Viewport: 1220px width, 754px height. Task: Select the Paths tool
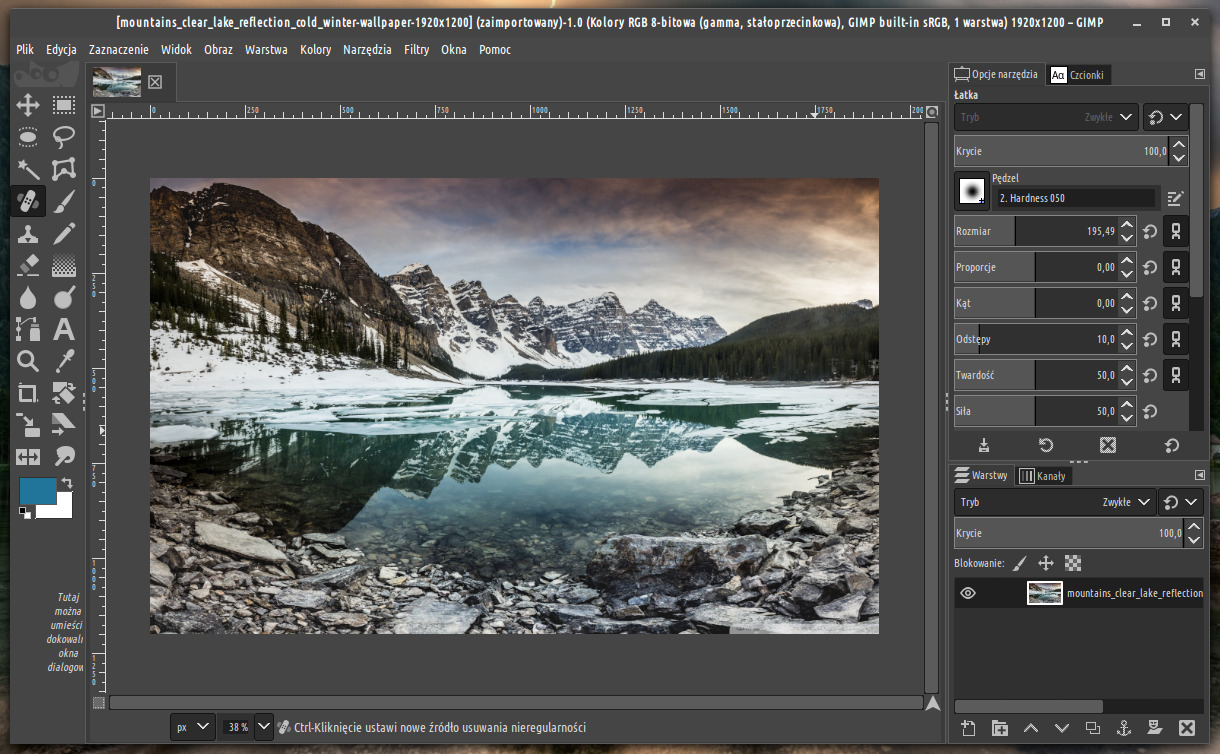[28, 329]
